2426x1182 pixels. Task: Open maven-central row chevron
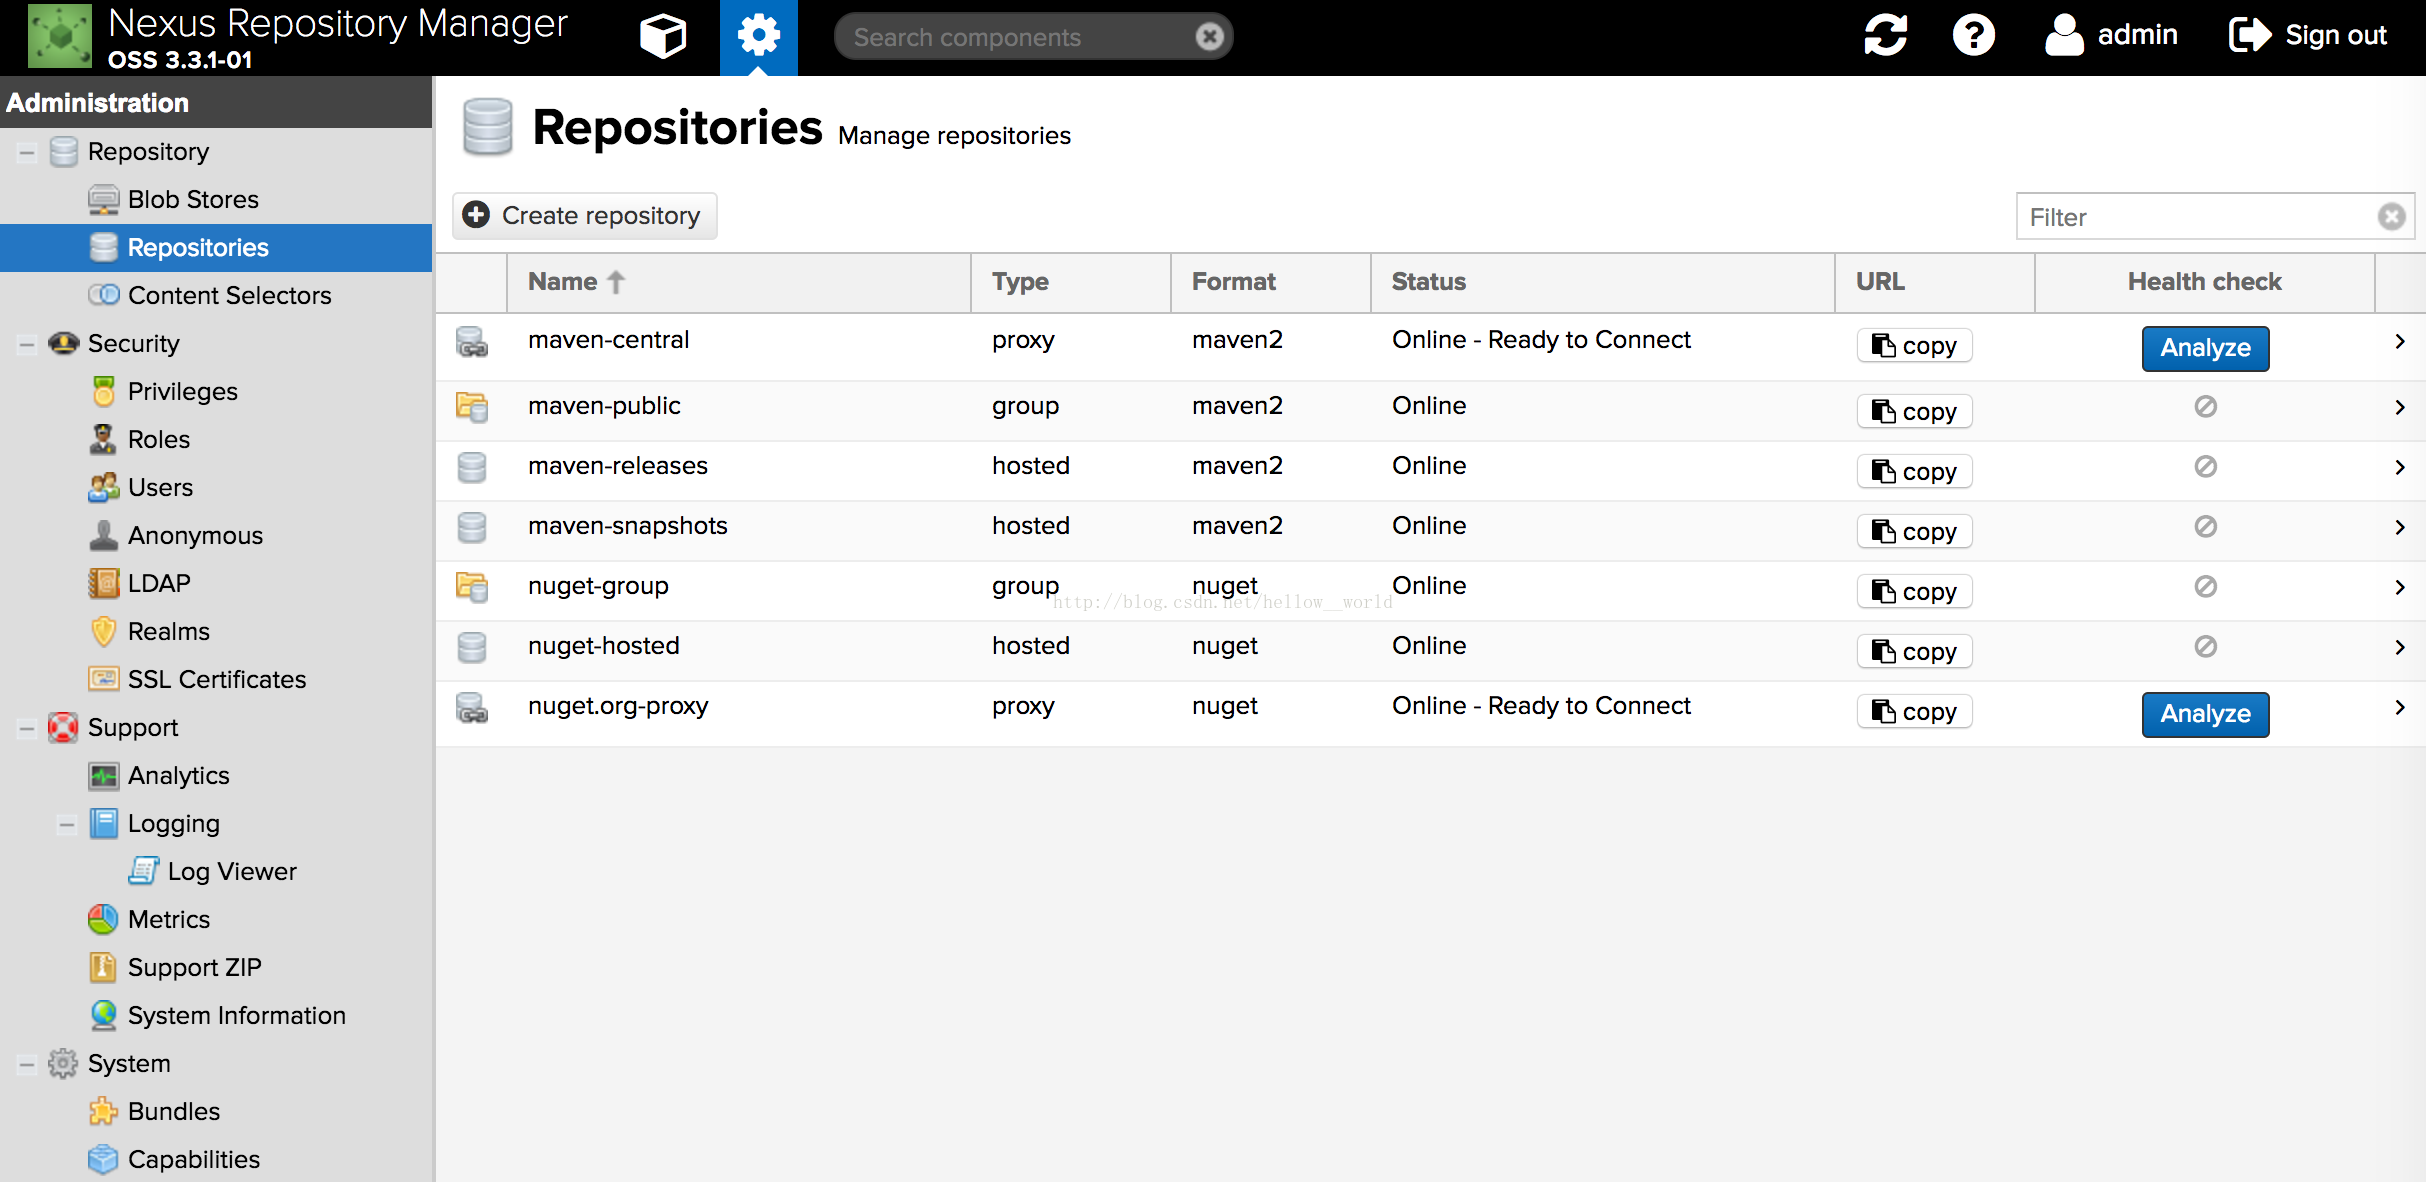[x=2400, y=342]
